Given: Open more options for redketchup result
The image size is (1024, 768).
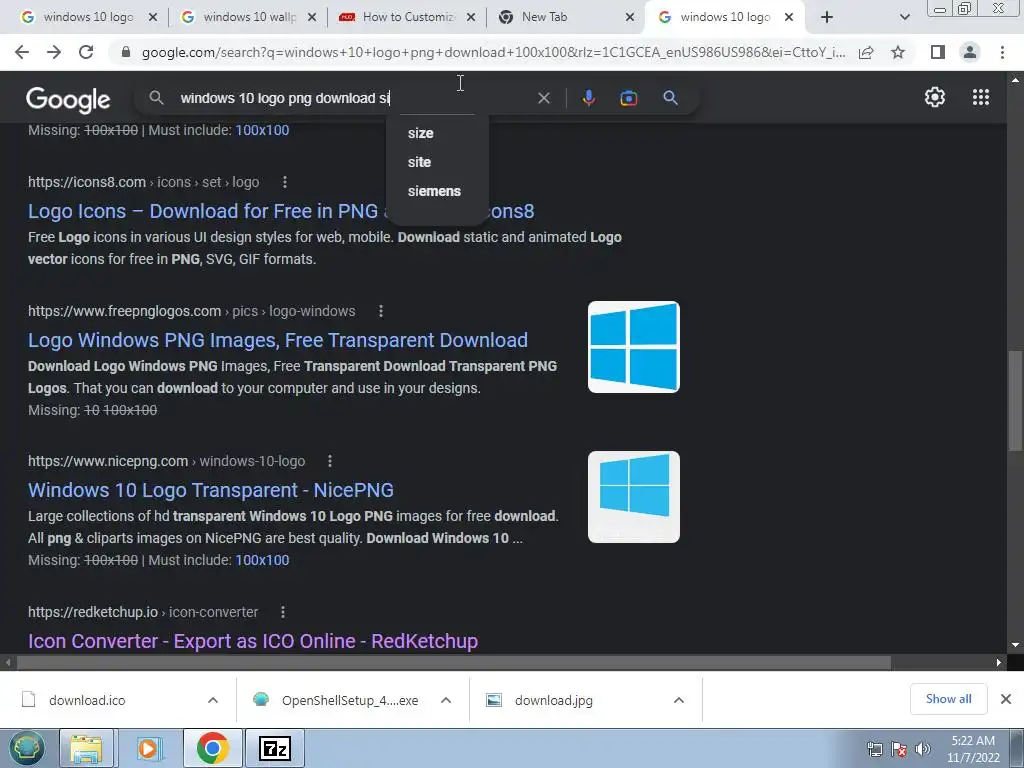Looking at the screenshot, I should click(283, 612).
